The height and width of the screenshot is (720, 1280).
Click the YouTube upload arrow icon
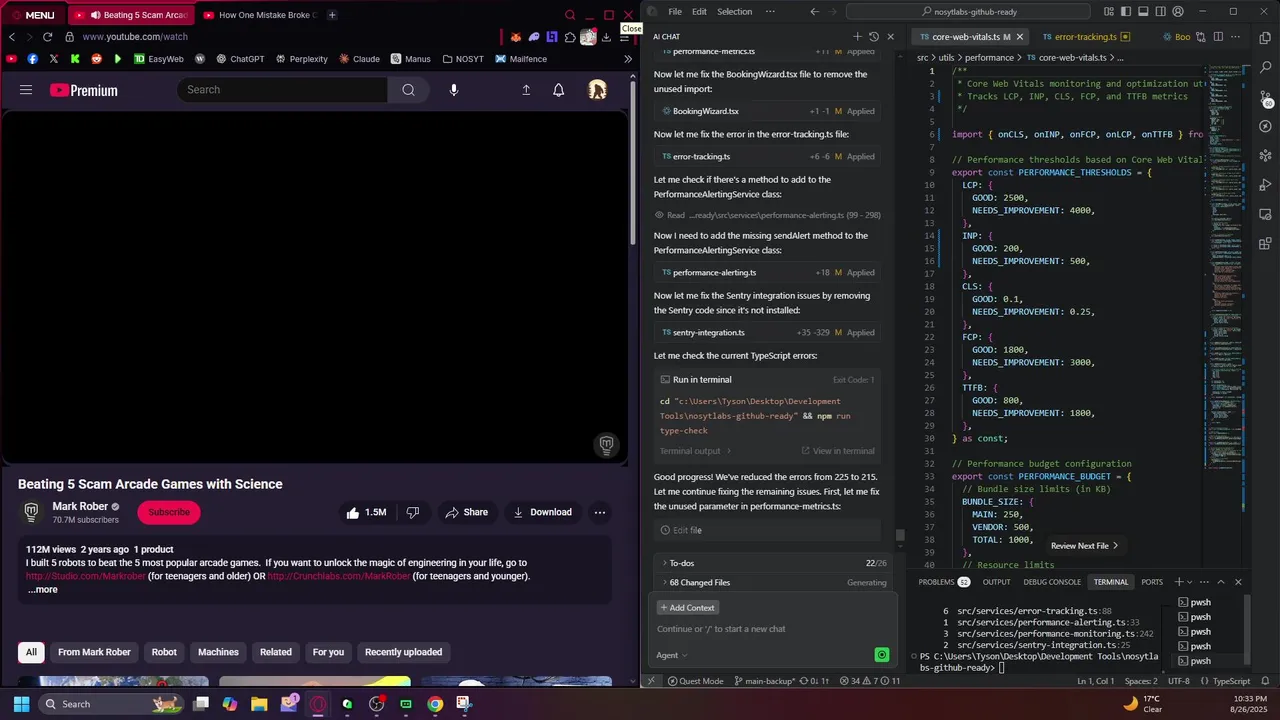point(526,90)
